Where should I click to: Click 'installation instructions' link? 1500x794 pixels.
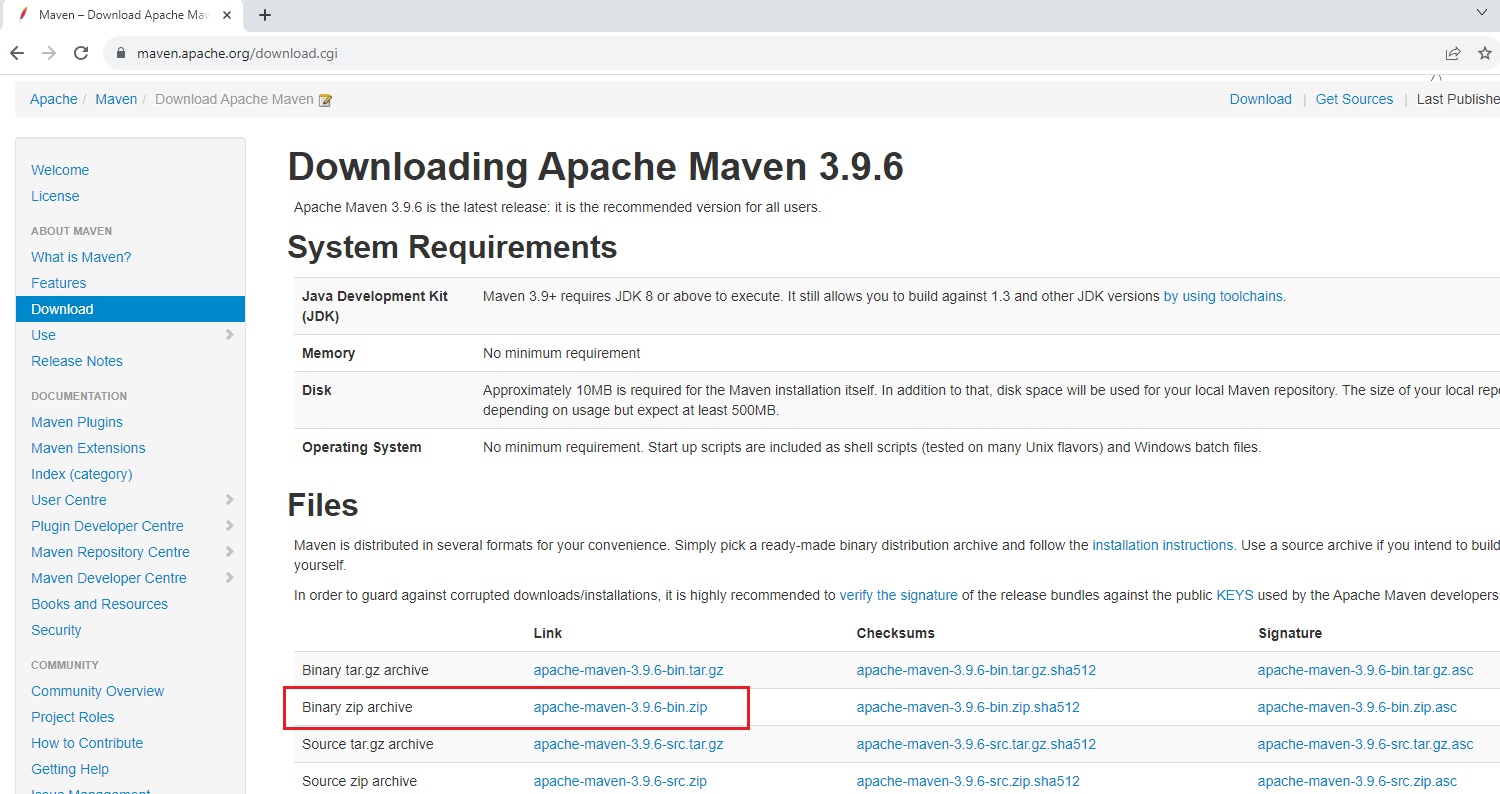click(1163, 545)
